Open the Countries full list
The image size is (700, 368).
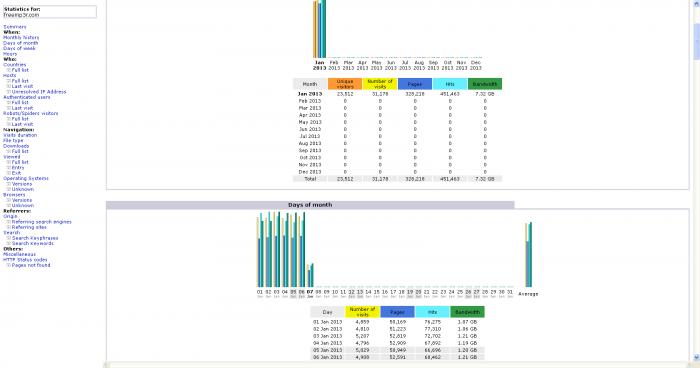point(20,70)
